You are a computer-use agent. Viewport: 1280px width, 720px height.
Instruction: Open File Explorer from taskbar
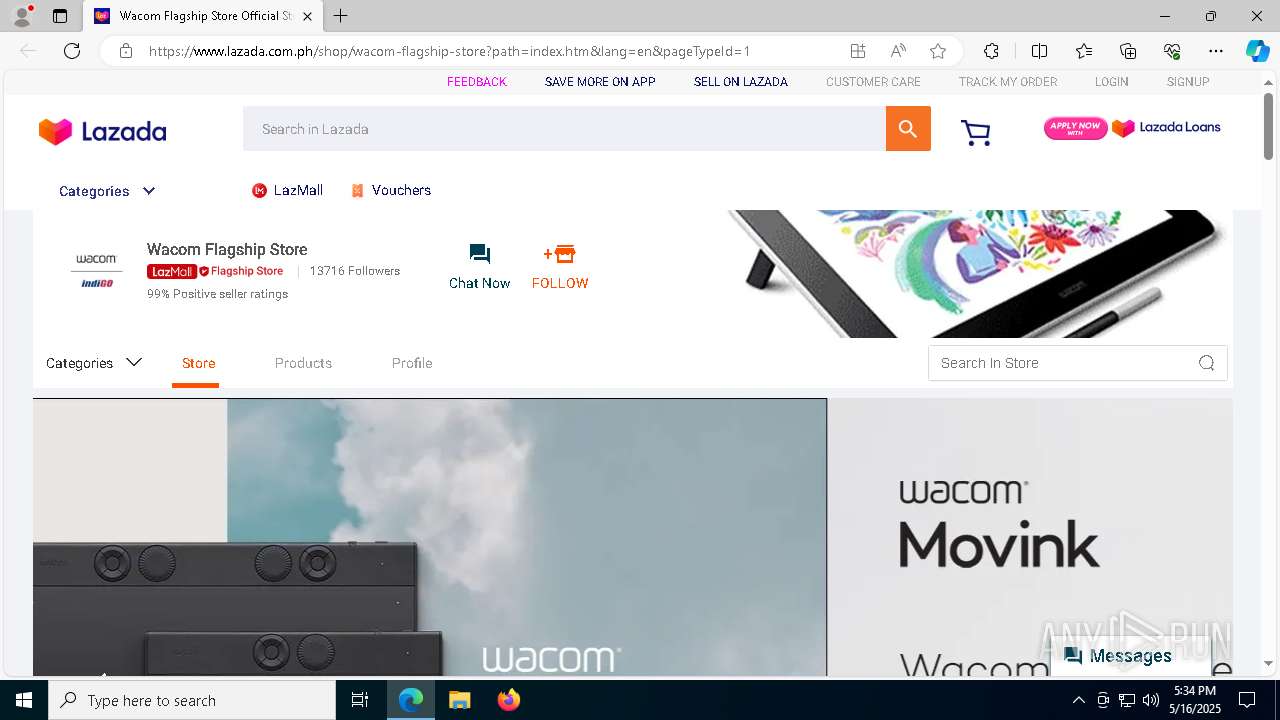pyautogui.click(x=459, y=700)
